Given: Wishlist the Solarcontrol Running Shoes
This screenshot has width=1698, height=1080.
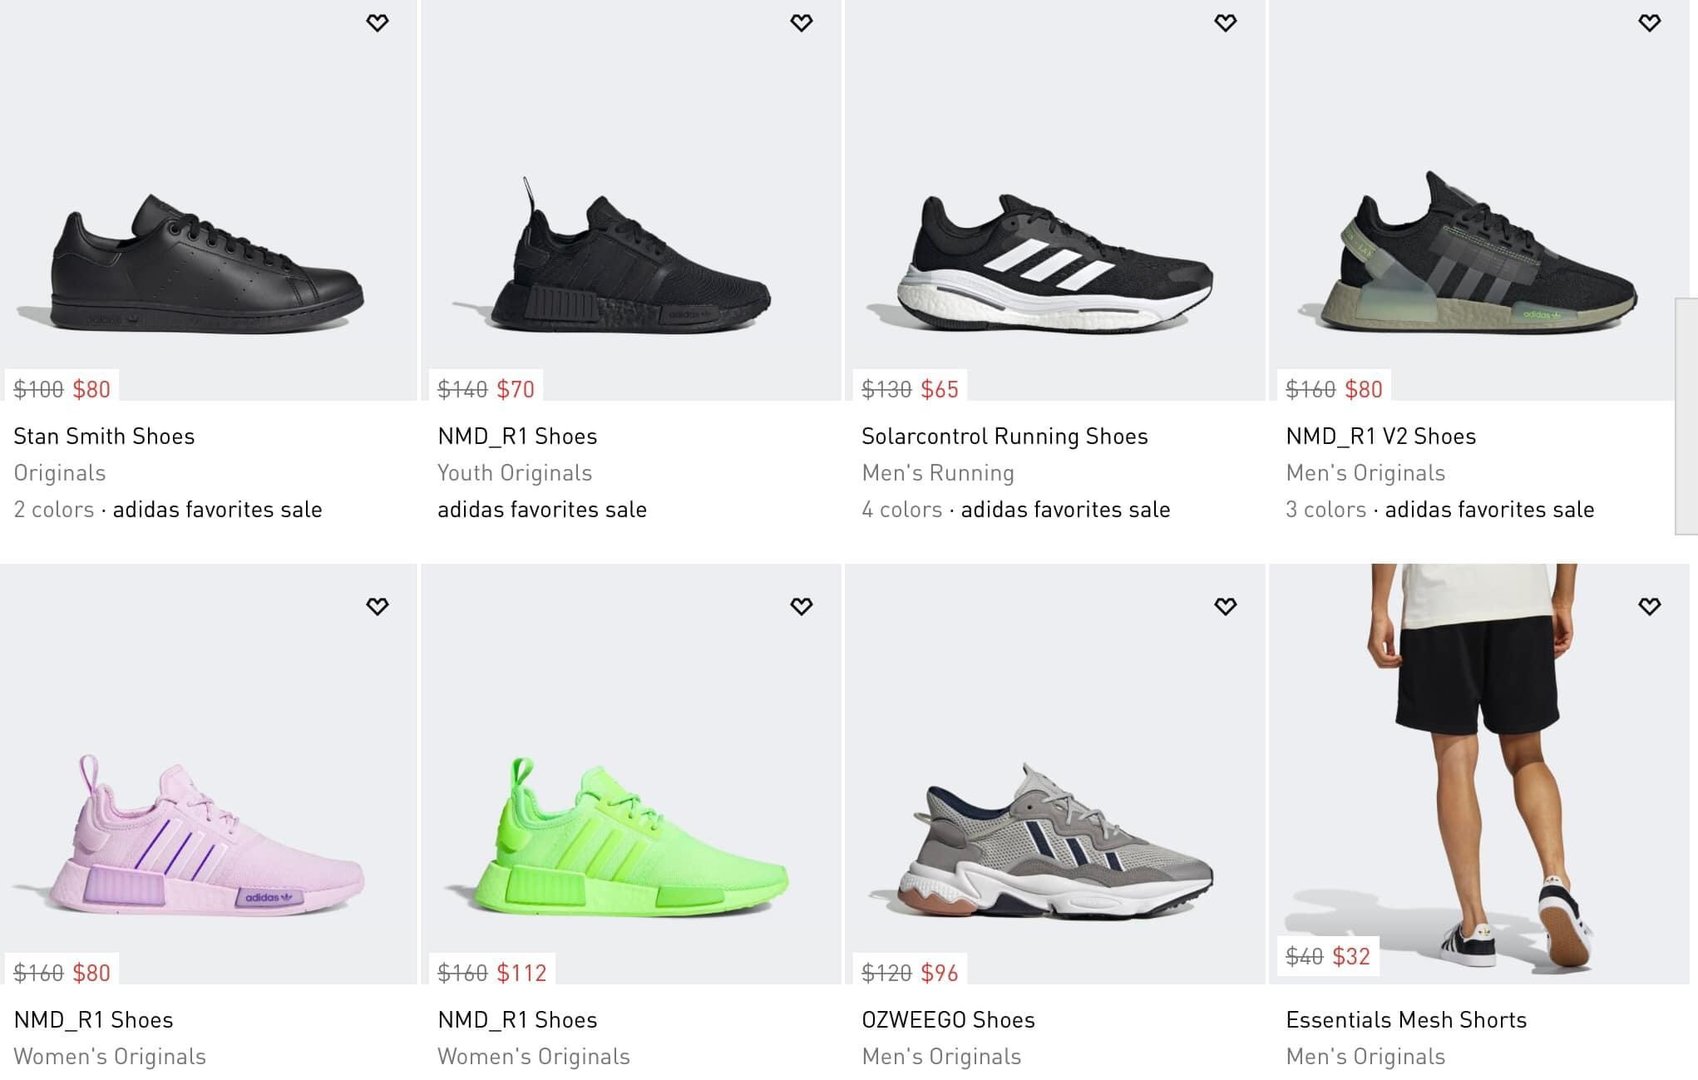Looking at the screenshot, I should (x=1225, y=23).
